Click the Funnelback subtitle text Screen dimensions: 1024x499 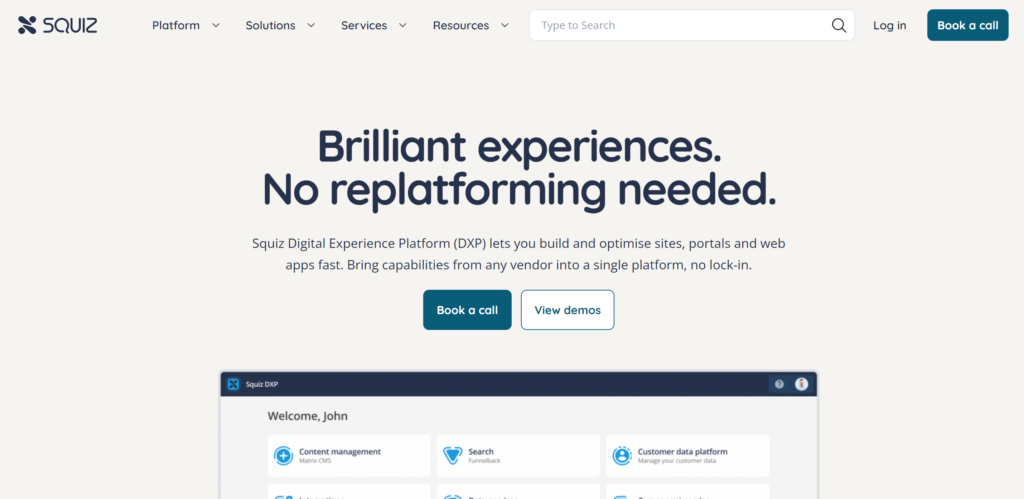[484, 460]
